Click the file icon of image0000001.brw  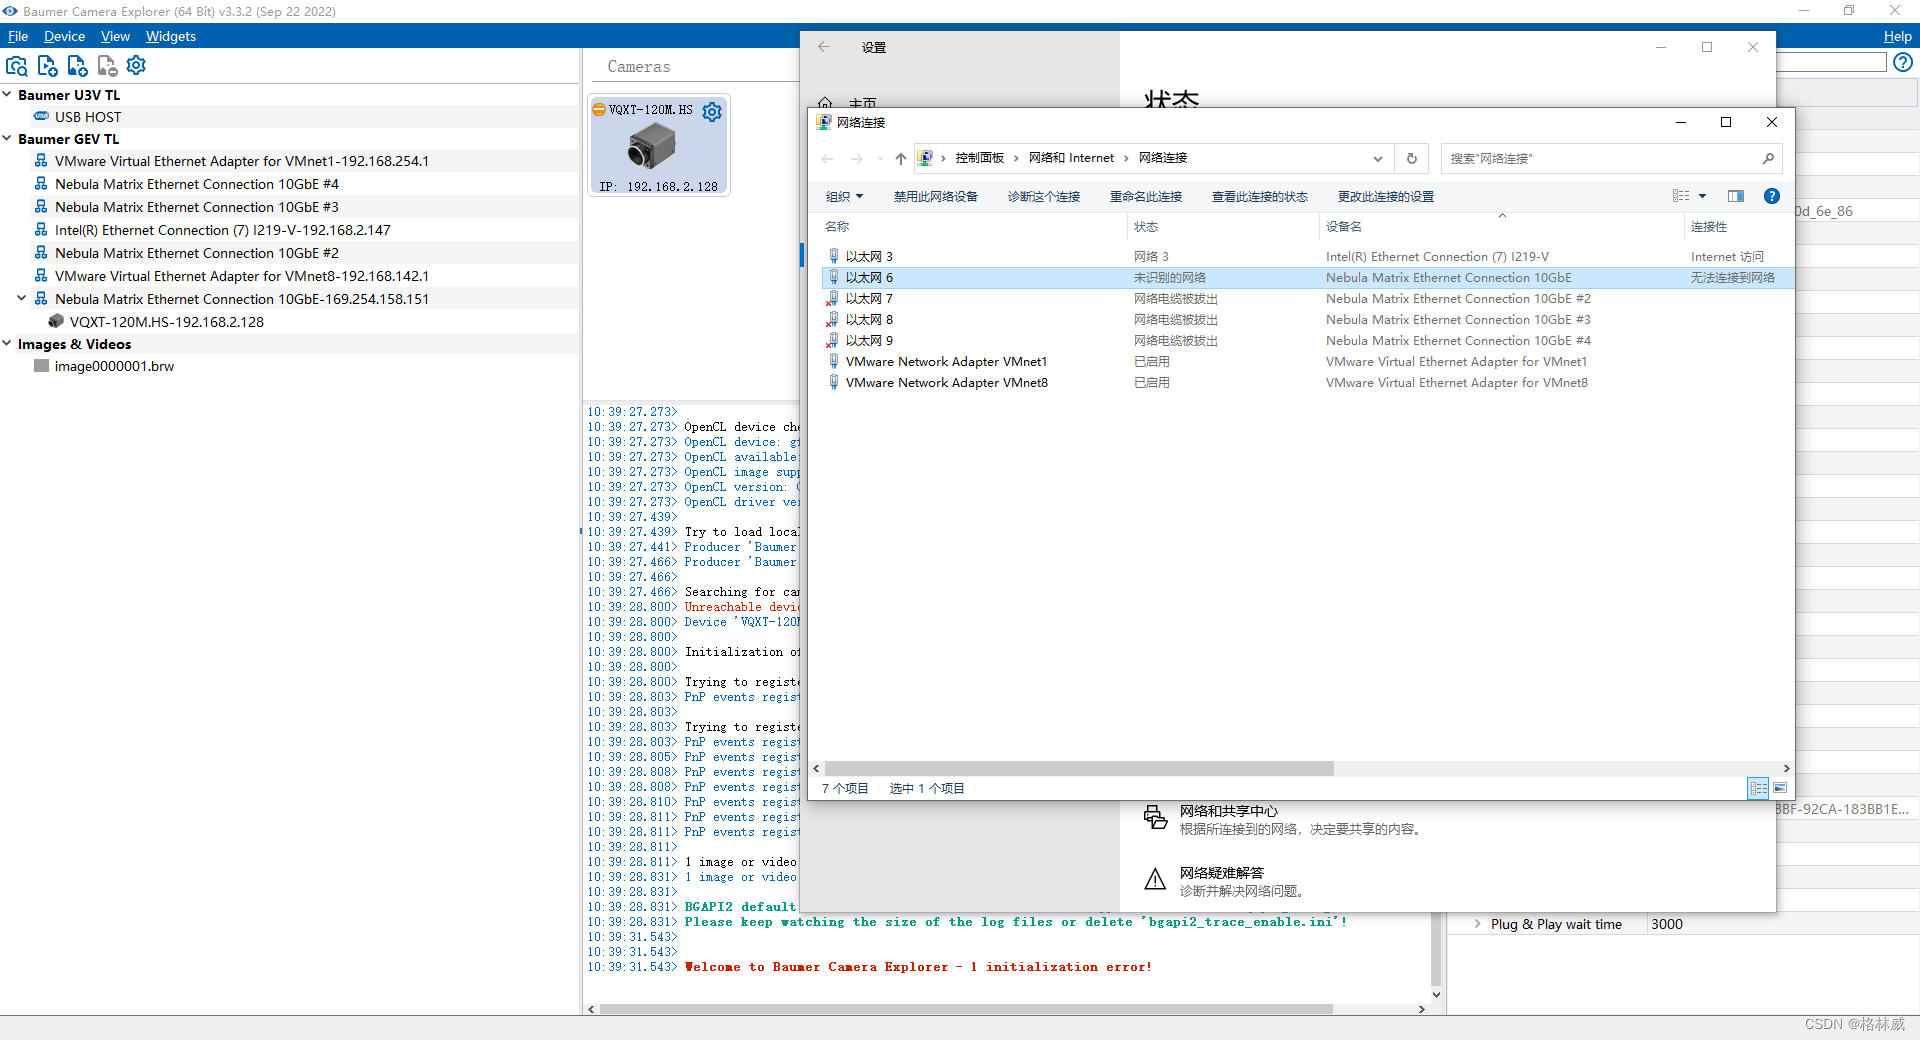pyautogui.click(x=41, y=366)
